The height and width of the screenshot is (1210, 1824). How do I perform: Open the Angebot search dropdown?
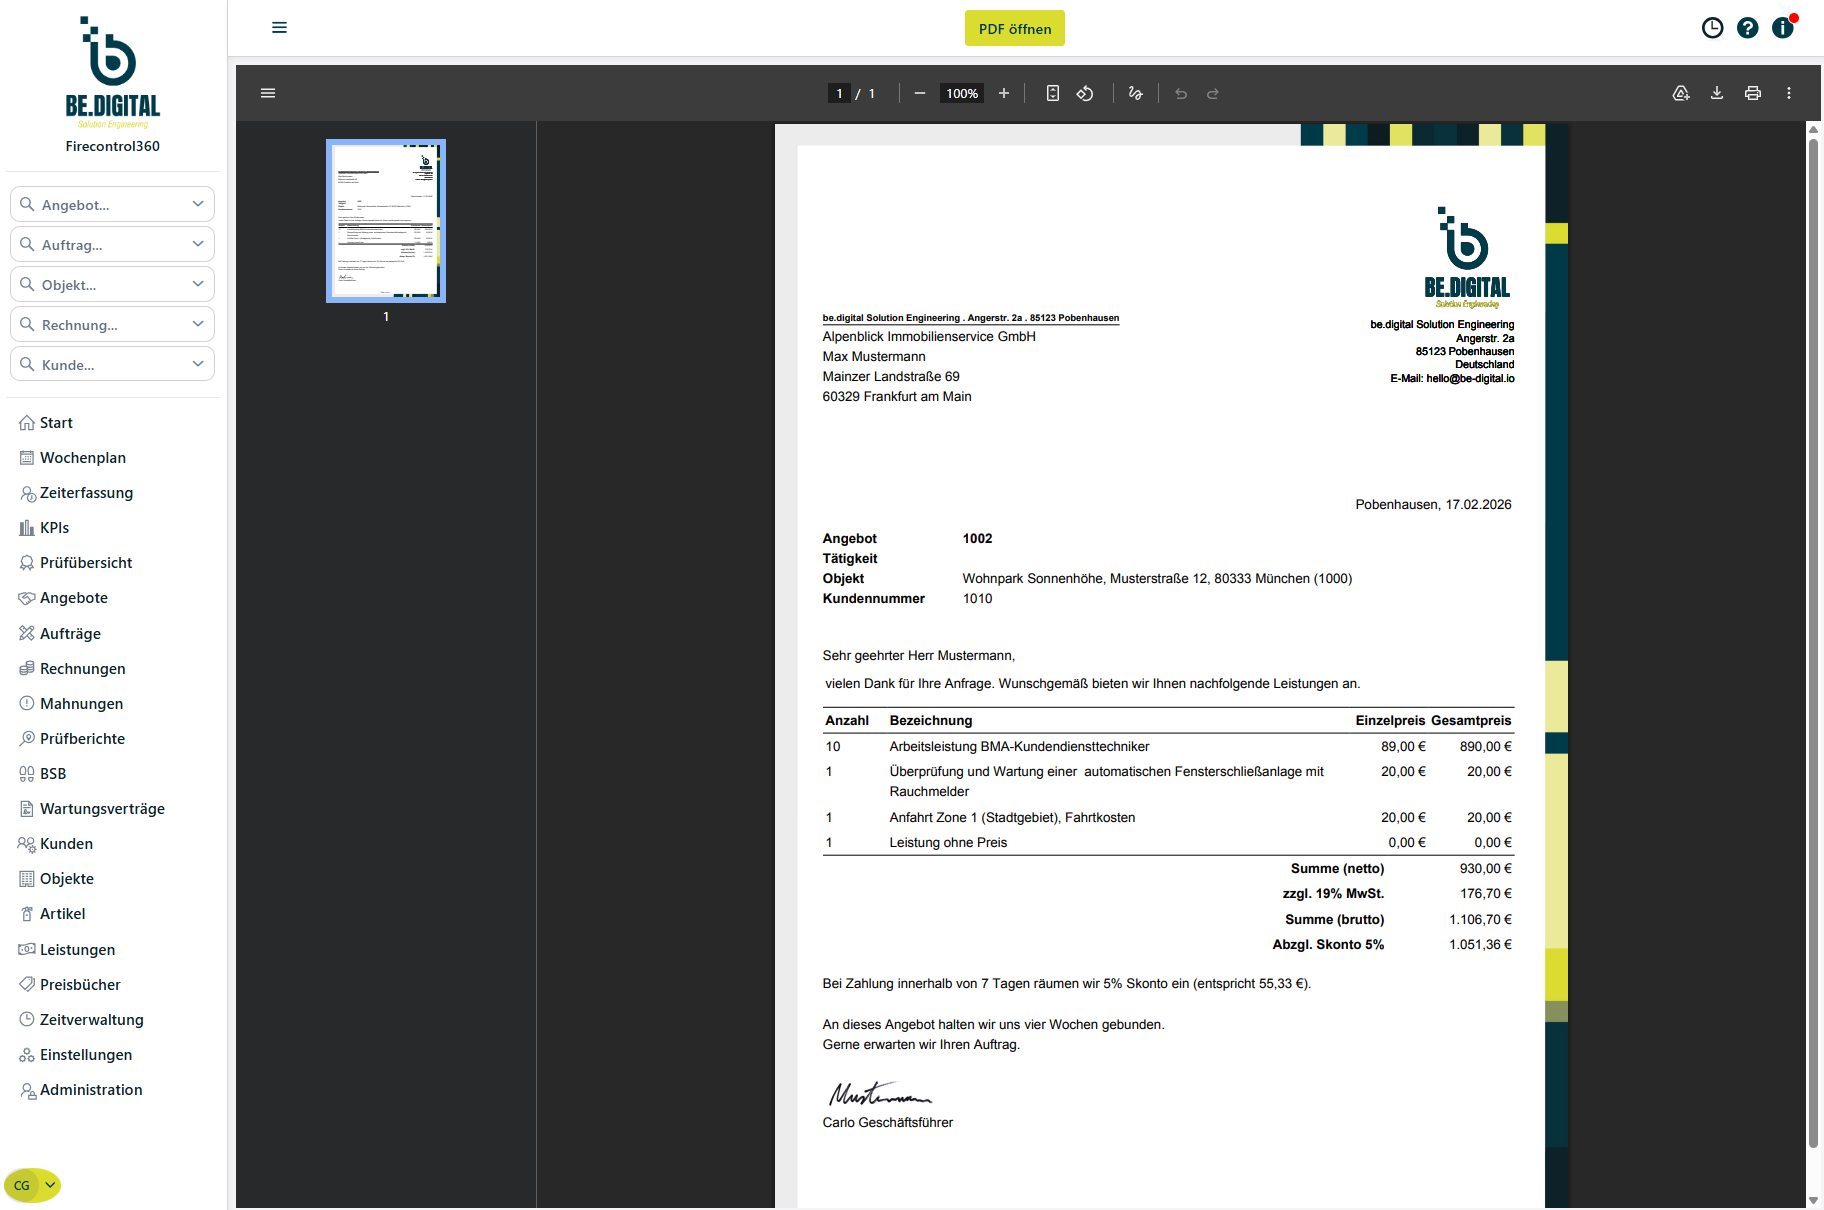pos(113,204)
